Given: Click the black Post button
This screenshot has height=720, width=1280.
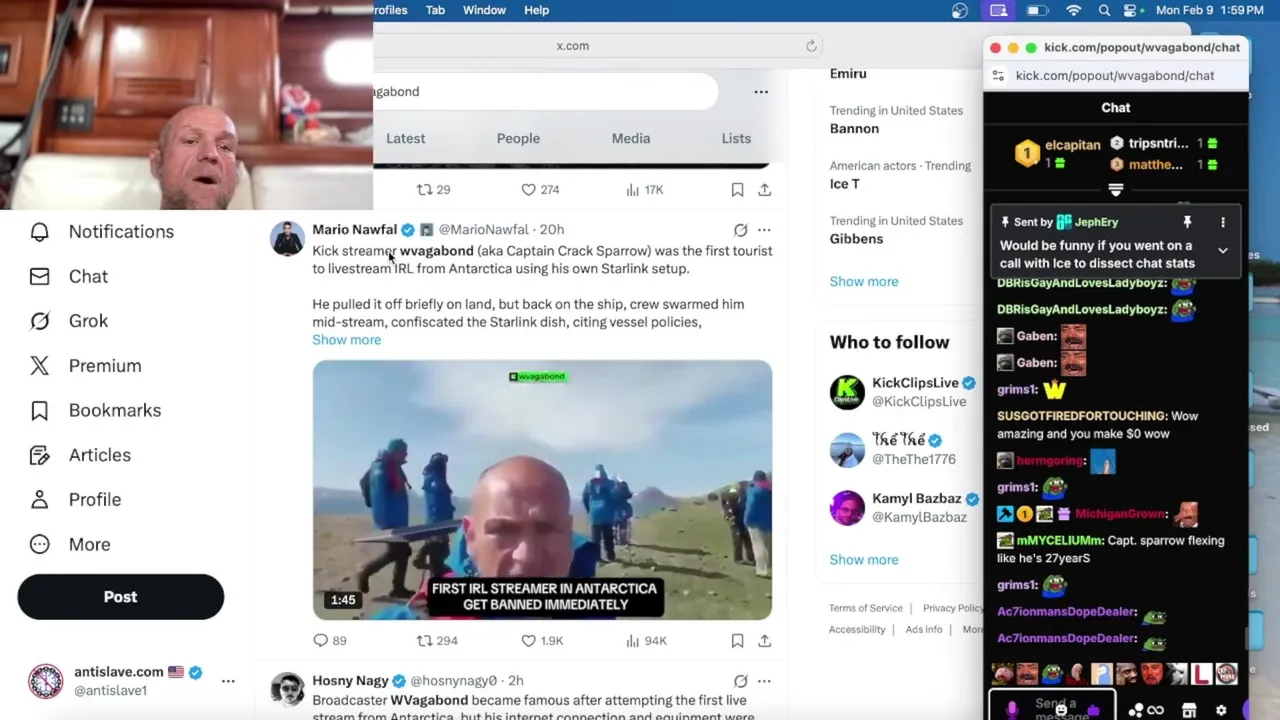Looking at the screenshot, I should [120, 597].
